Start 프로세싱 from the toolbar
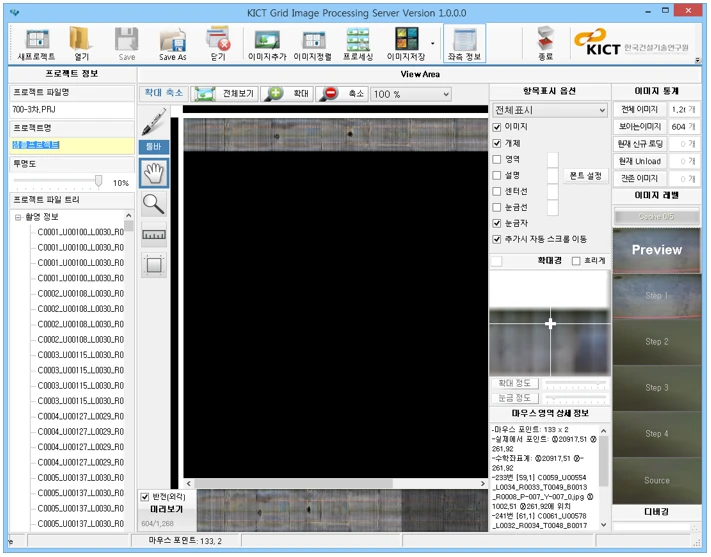The image size is (711, 557). 358,44
